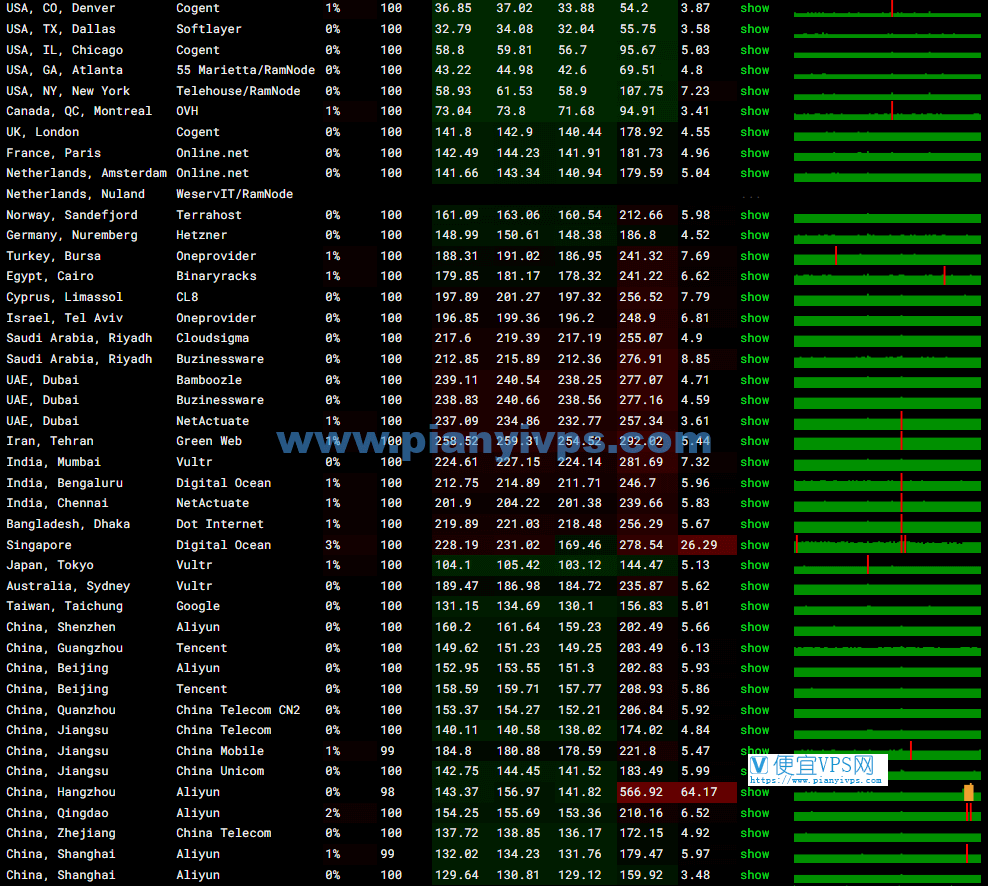Open 'show' in the Singapore Digital Ocean row
The width and height of the screenshot is (988, 886).
[754, 545]
